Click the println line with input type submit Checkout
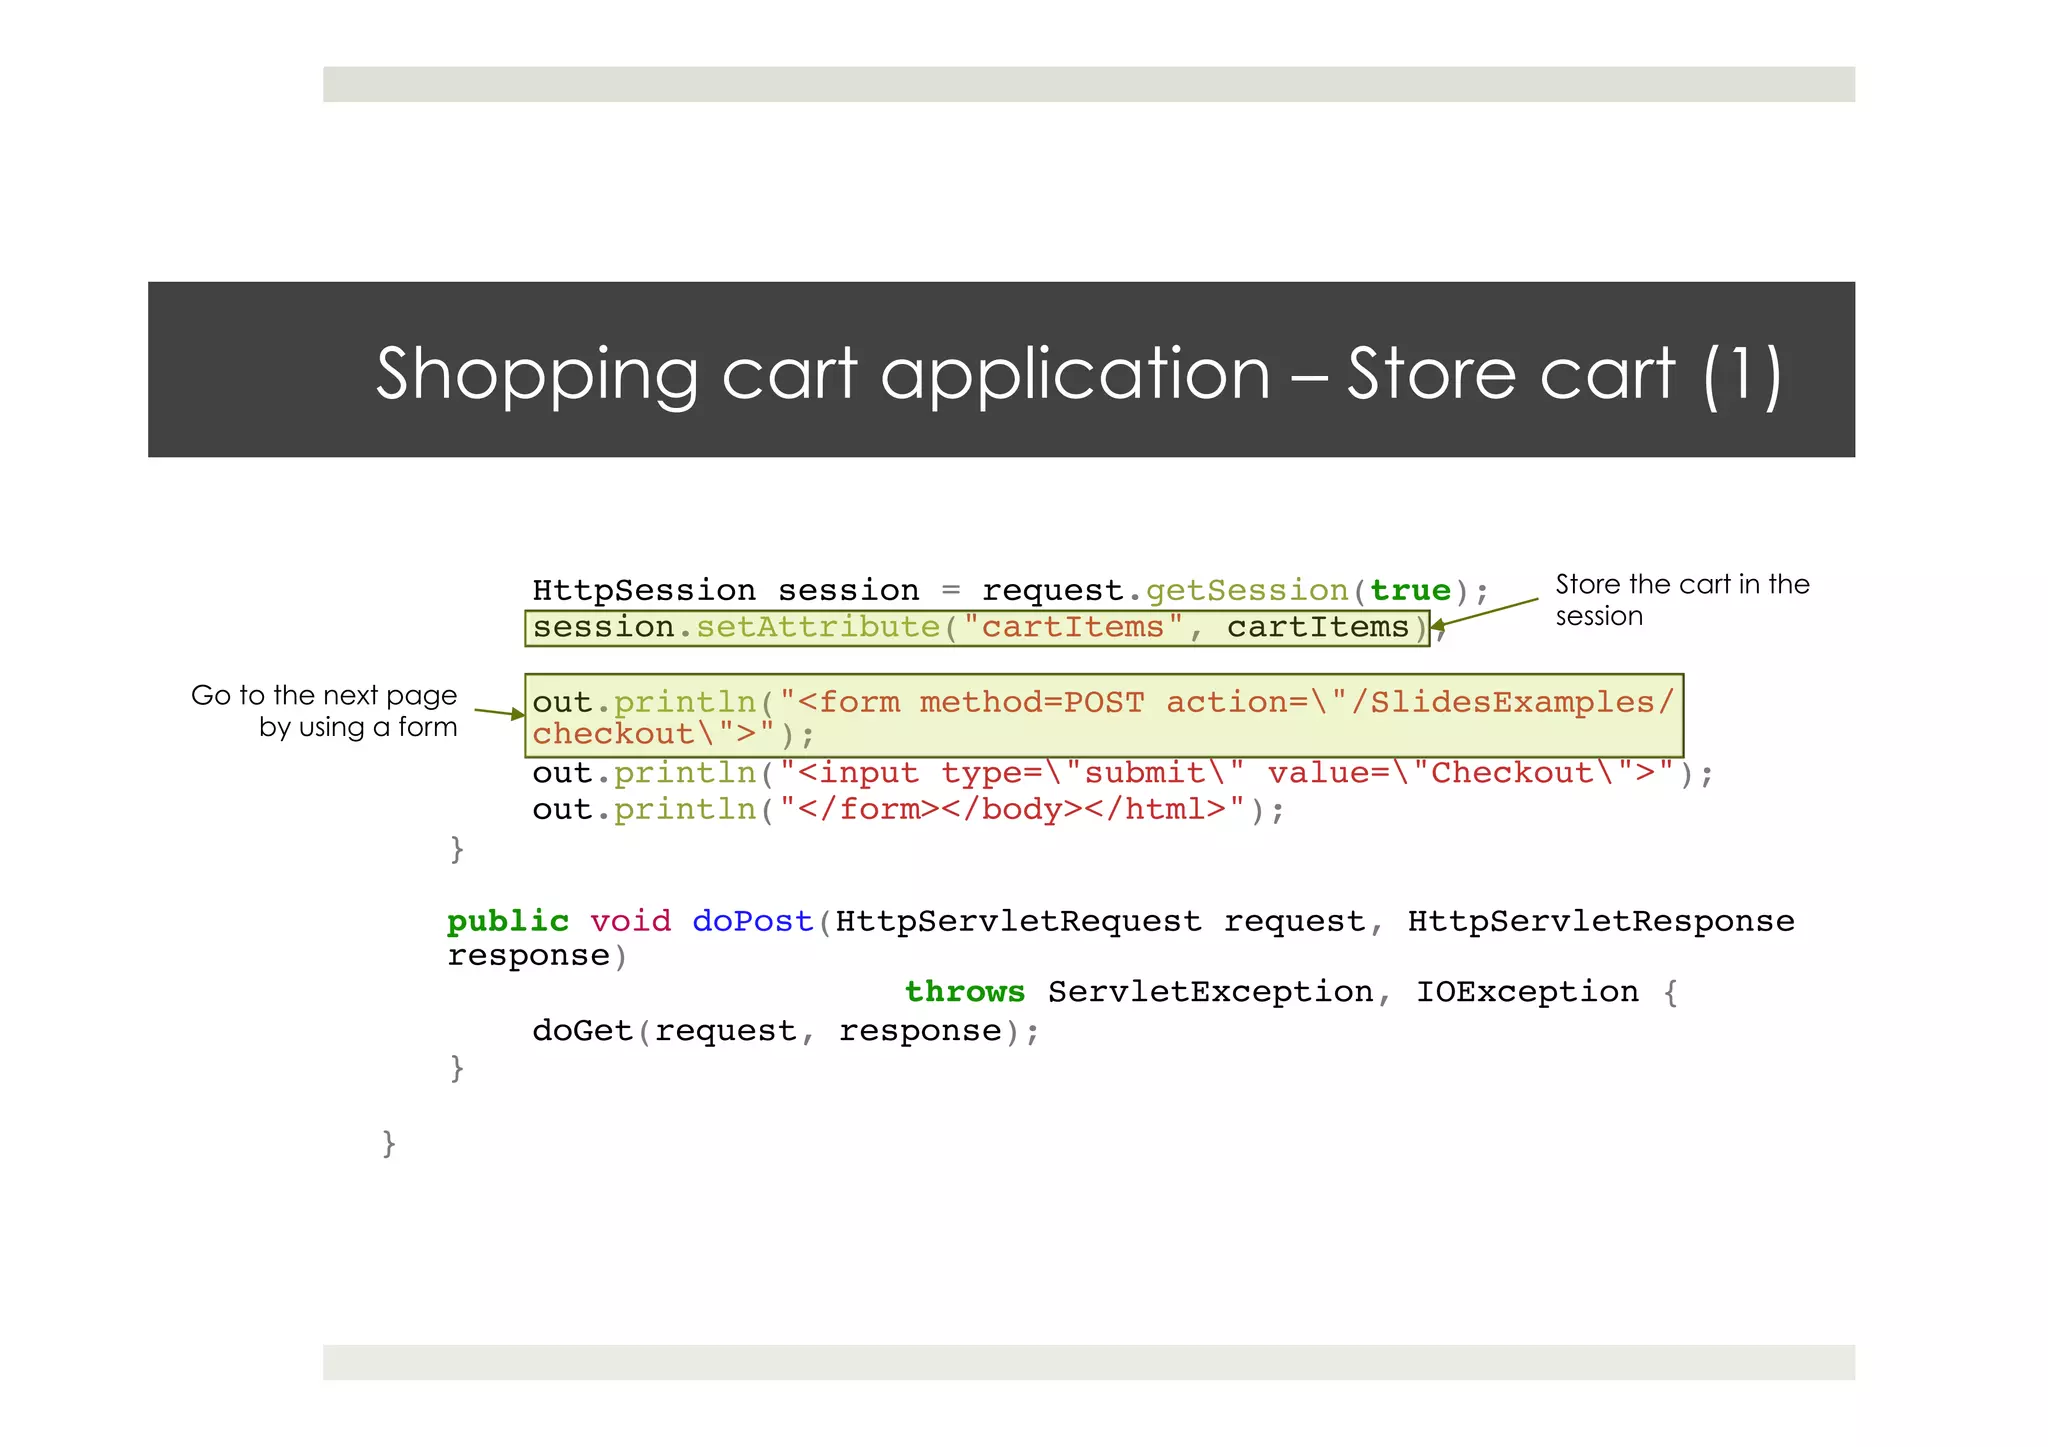This screenshot has height=1447, width=2048. pos(1123,773)
